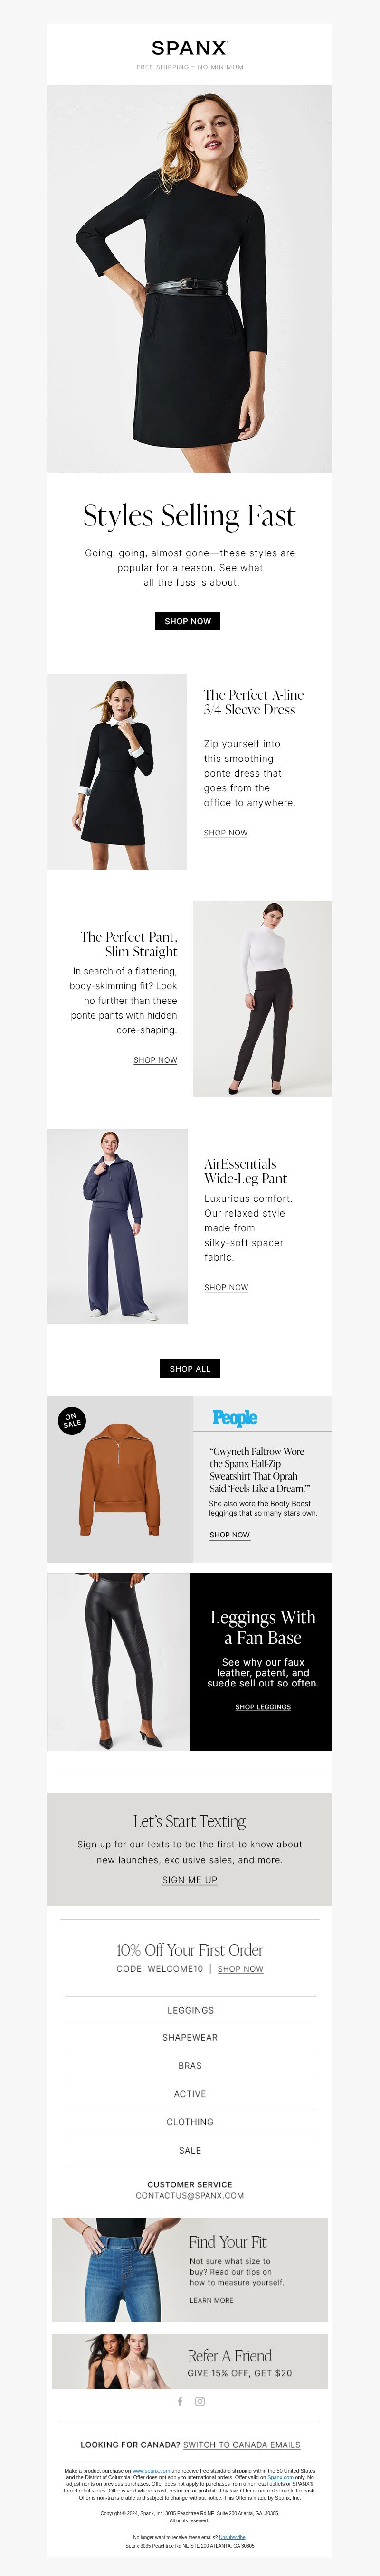The image size is (380, 2576).
Task: Open Shop Now under A-line Sleeve Dress
Action: 226,832
